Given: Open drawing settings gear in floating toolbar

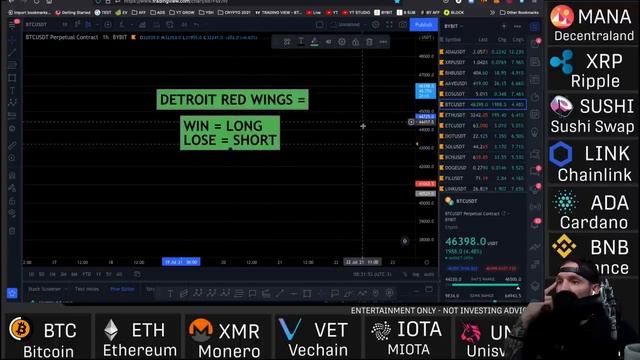Looking at the screenshot, I should 342,42.
